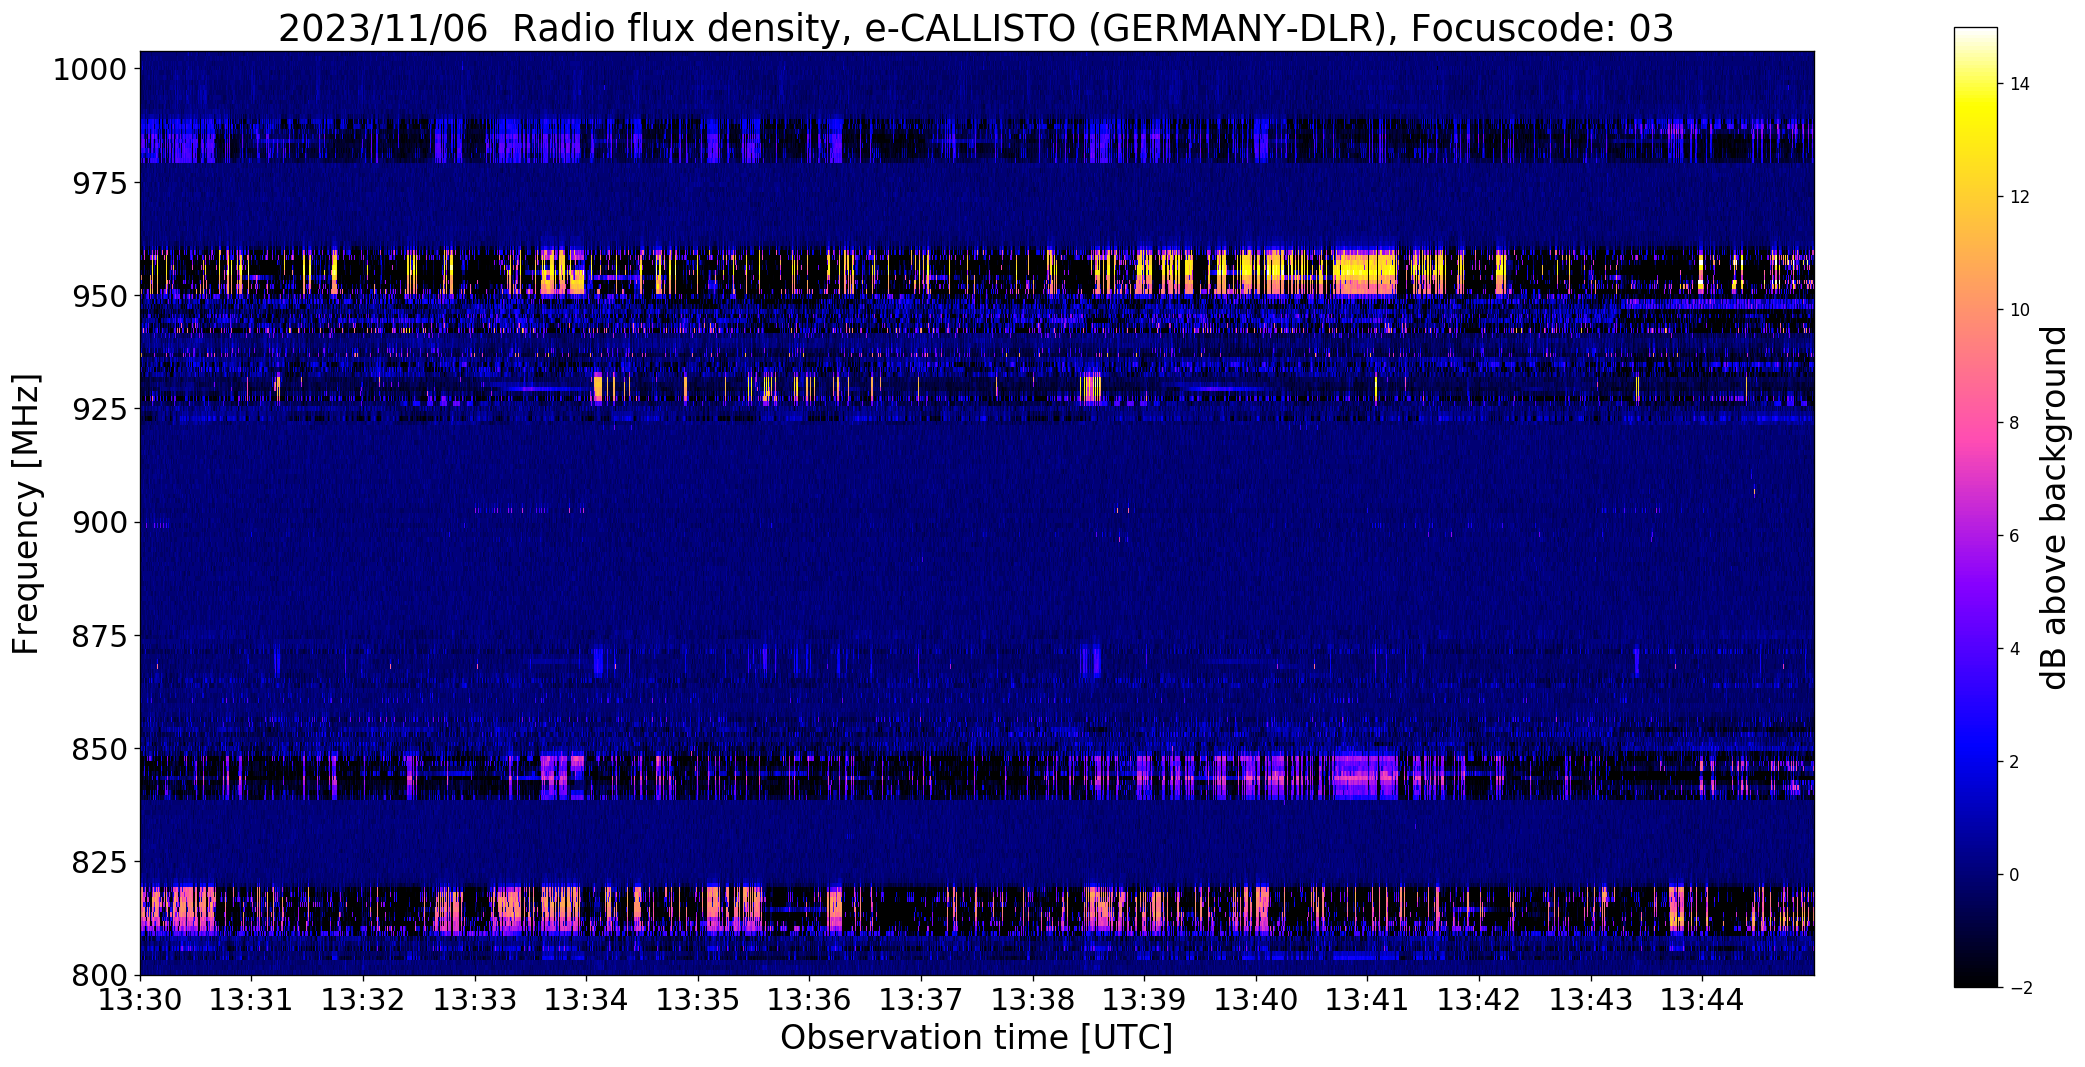2085x1067 pixels.
Task: Click the plot title mentioning e-CALLISTO GERMANY-DLR
Action: (975, 29)
